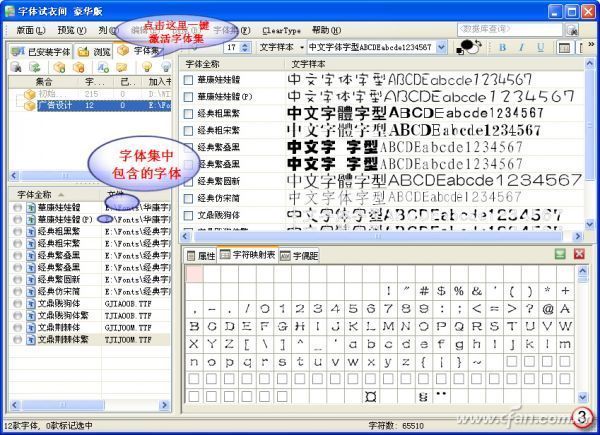Check the 華康娃娃體(P) checkbox in preview list
This screenshot has height=435, width=600.
[188, 97]
